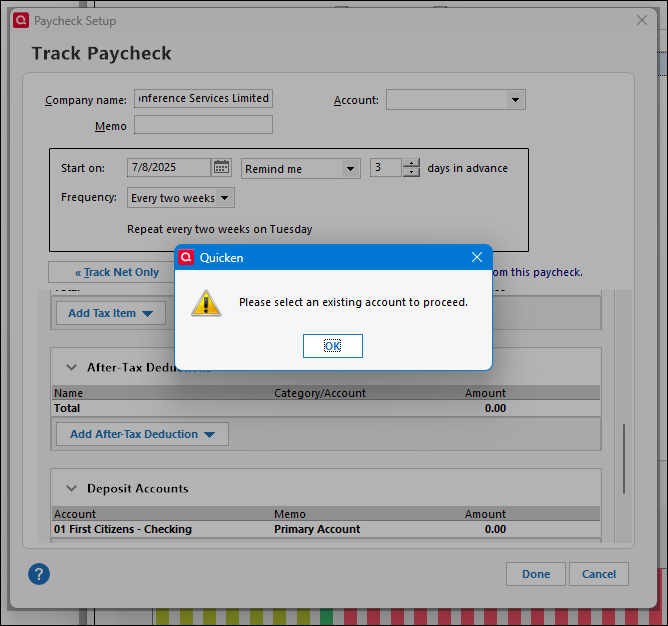Open Add Tax Item dropdown
The height and width of the screenshot is (626, 668).
coord(111,313)
